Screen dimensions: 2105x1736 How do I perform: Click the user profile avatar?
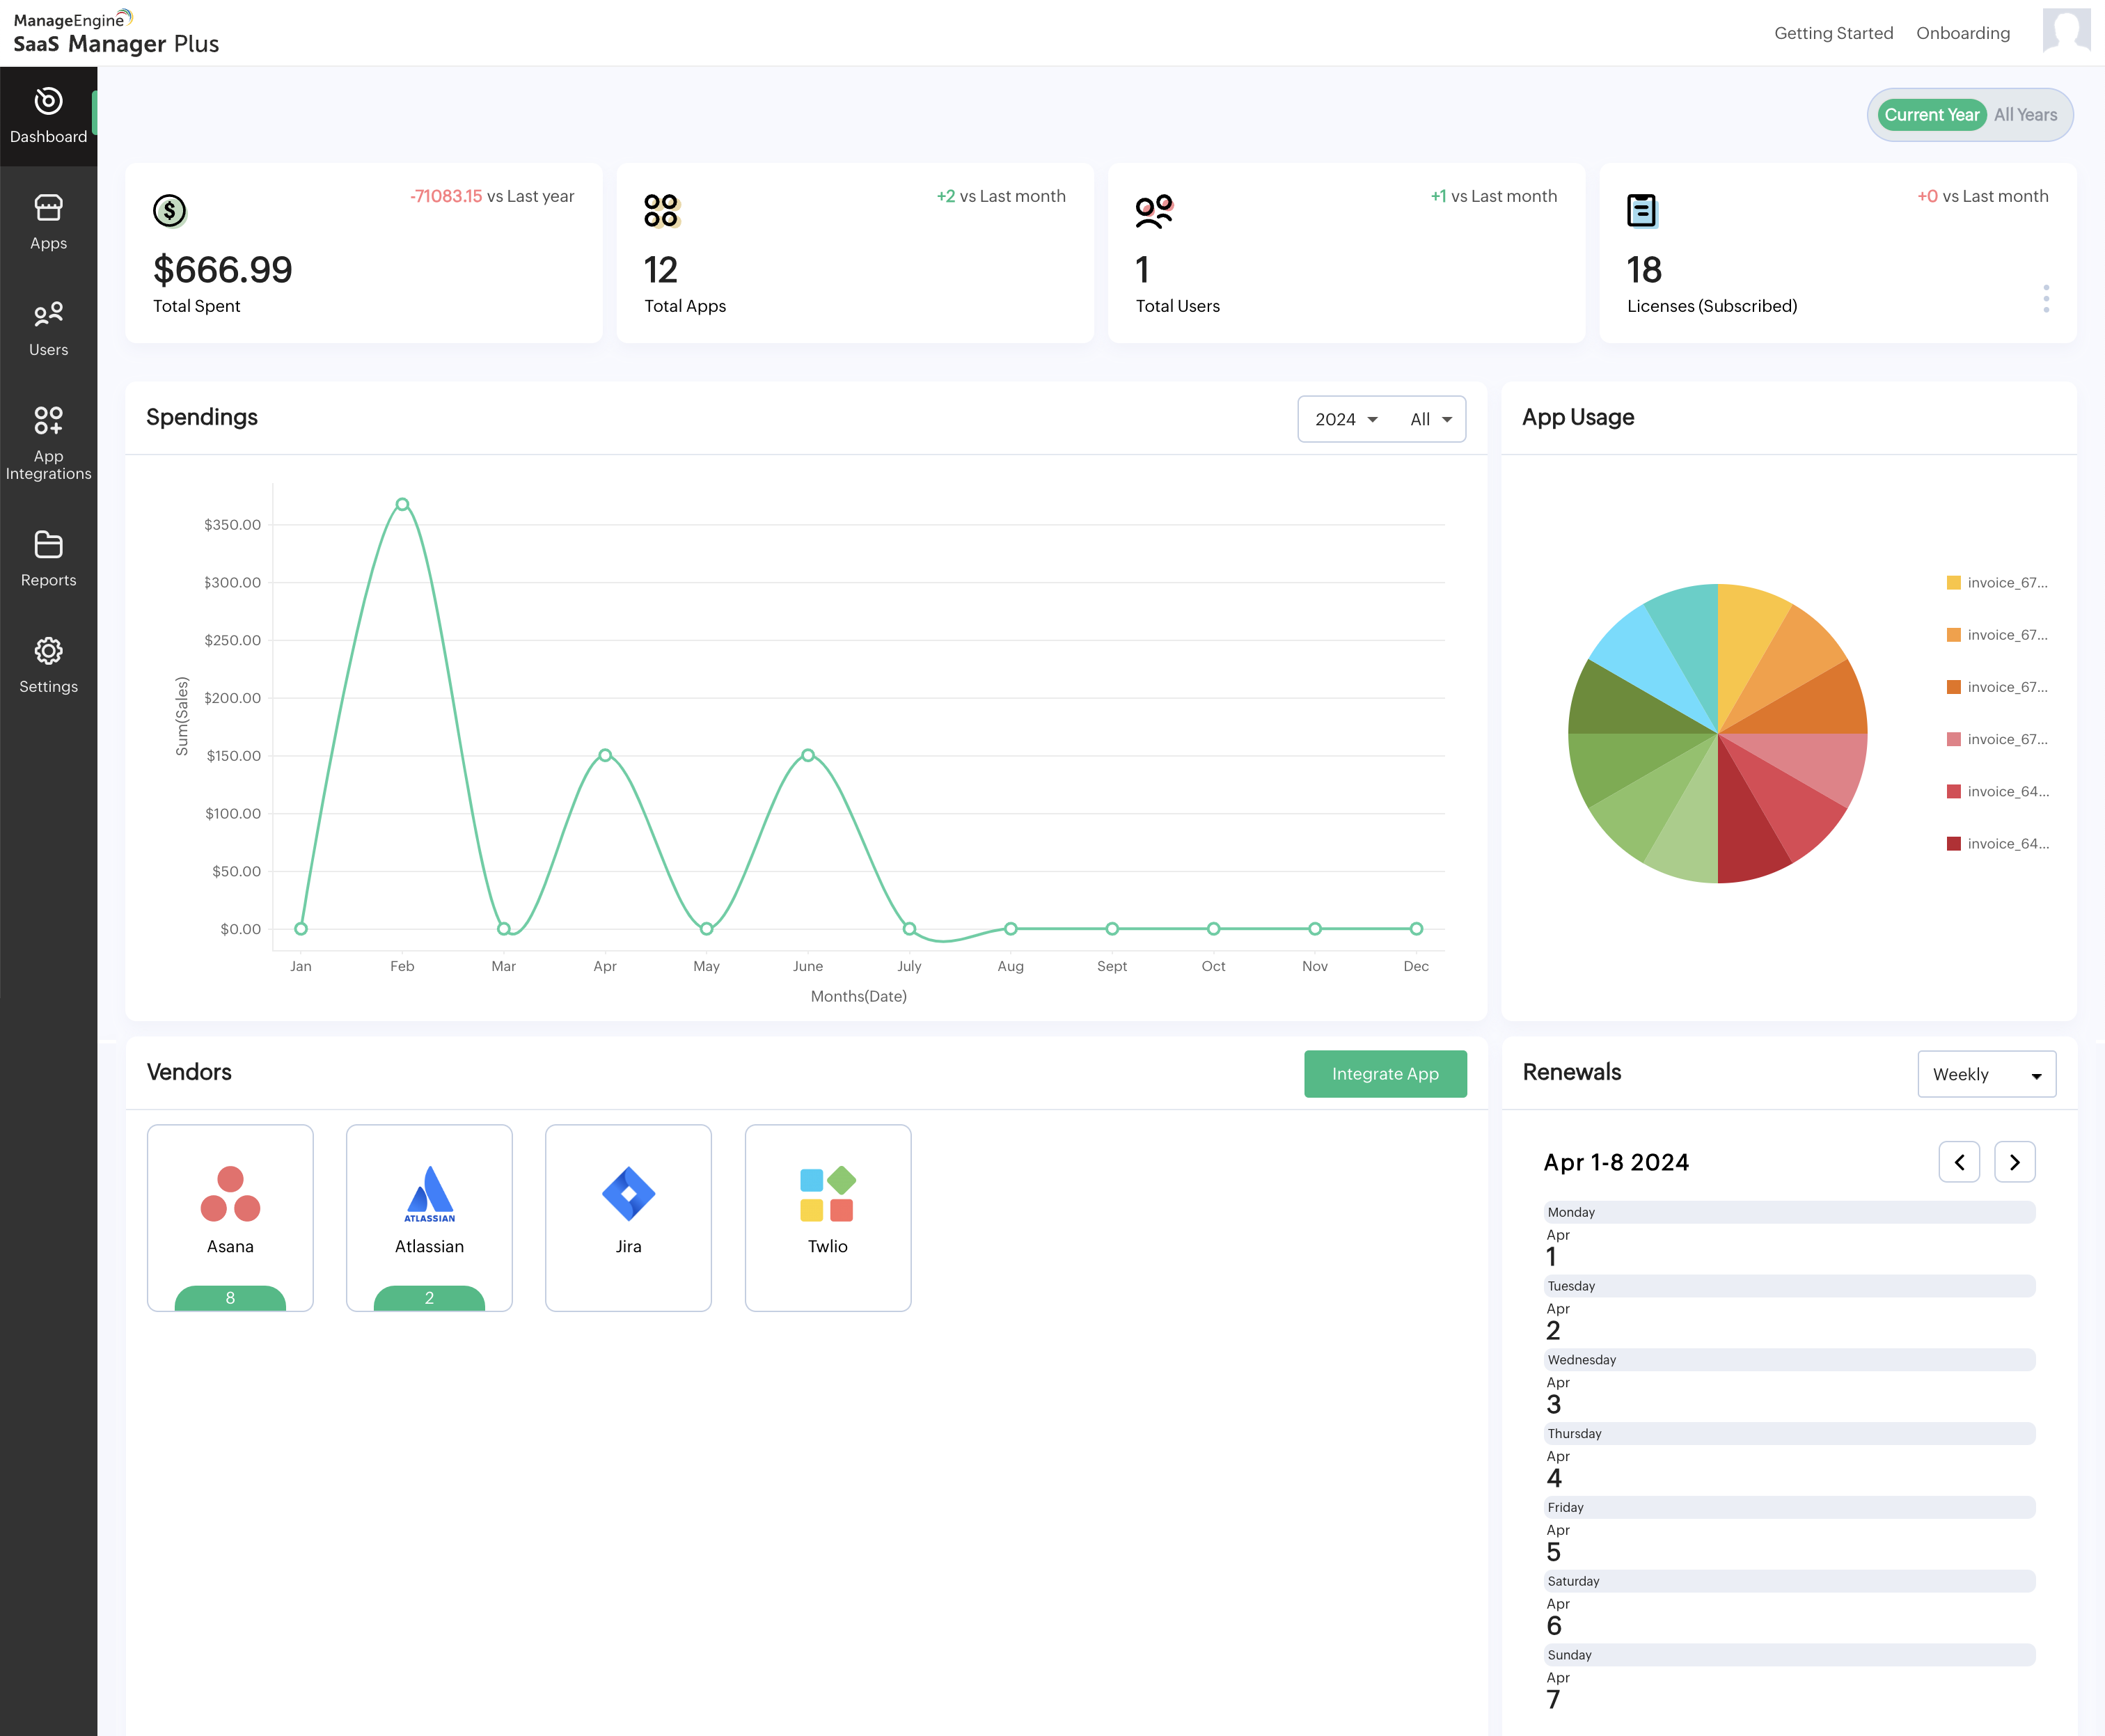(2065, 32)
